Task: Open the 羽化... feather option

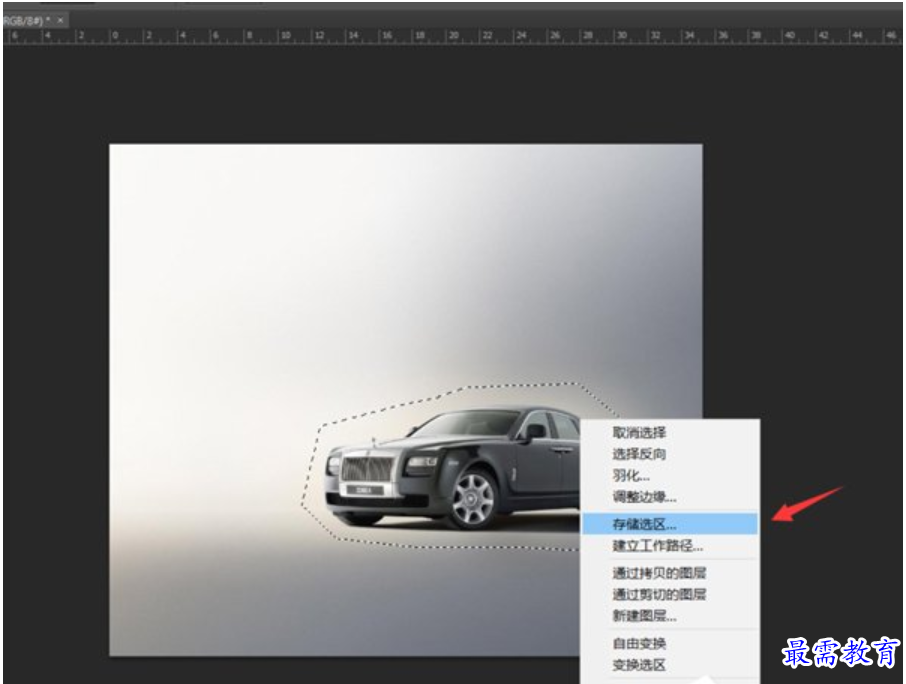Action: pyautogui.click(x=670, y=475)
